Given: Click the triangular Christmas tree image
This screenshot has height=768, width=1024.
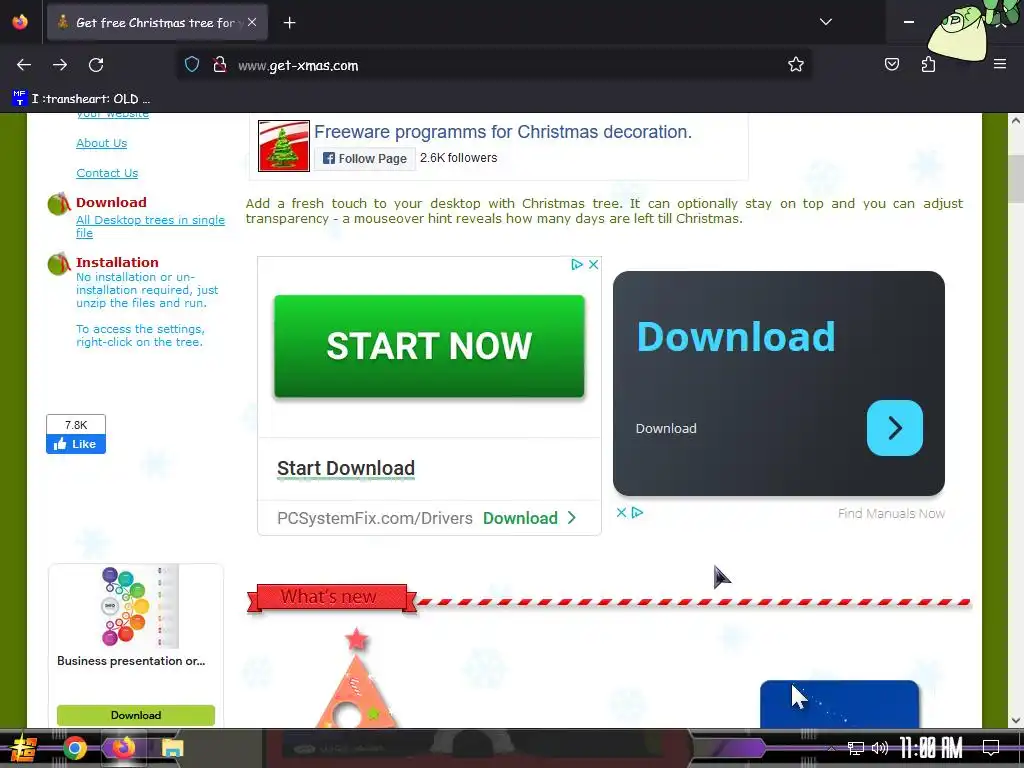Looking at the screenshot, I should pos(356,678).
